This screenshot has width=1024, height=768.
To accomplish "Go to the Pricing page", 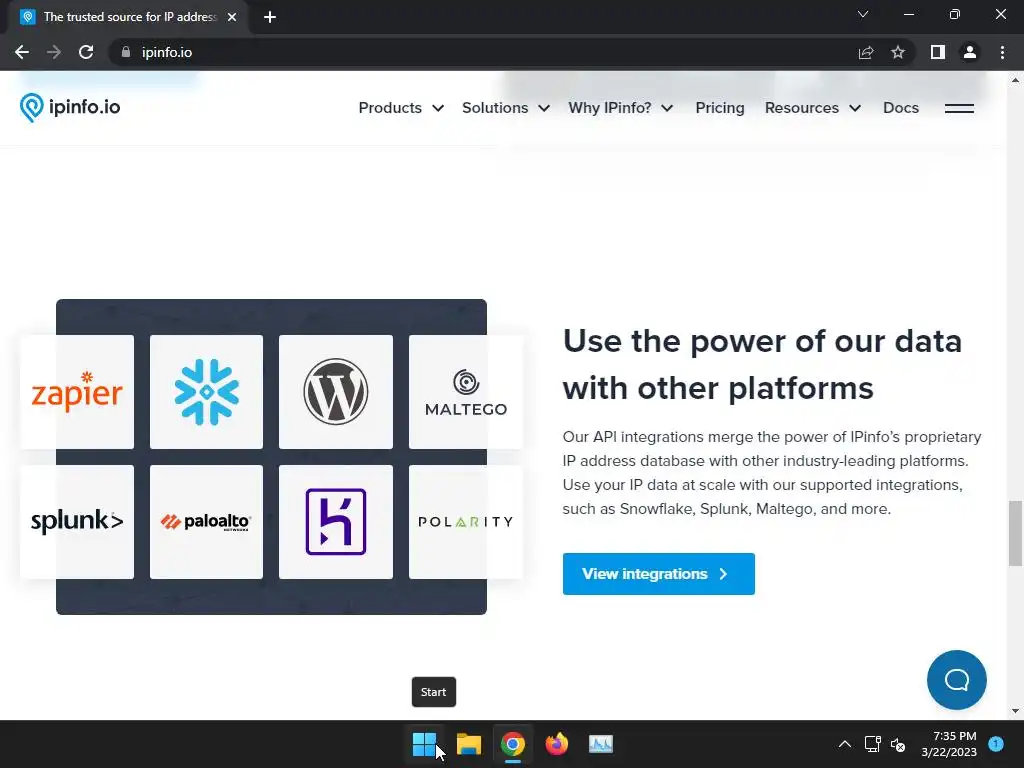I will point(720,108).
